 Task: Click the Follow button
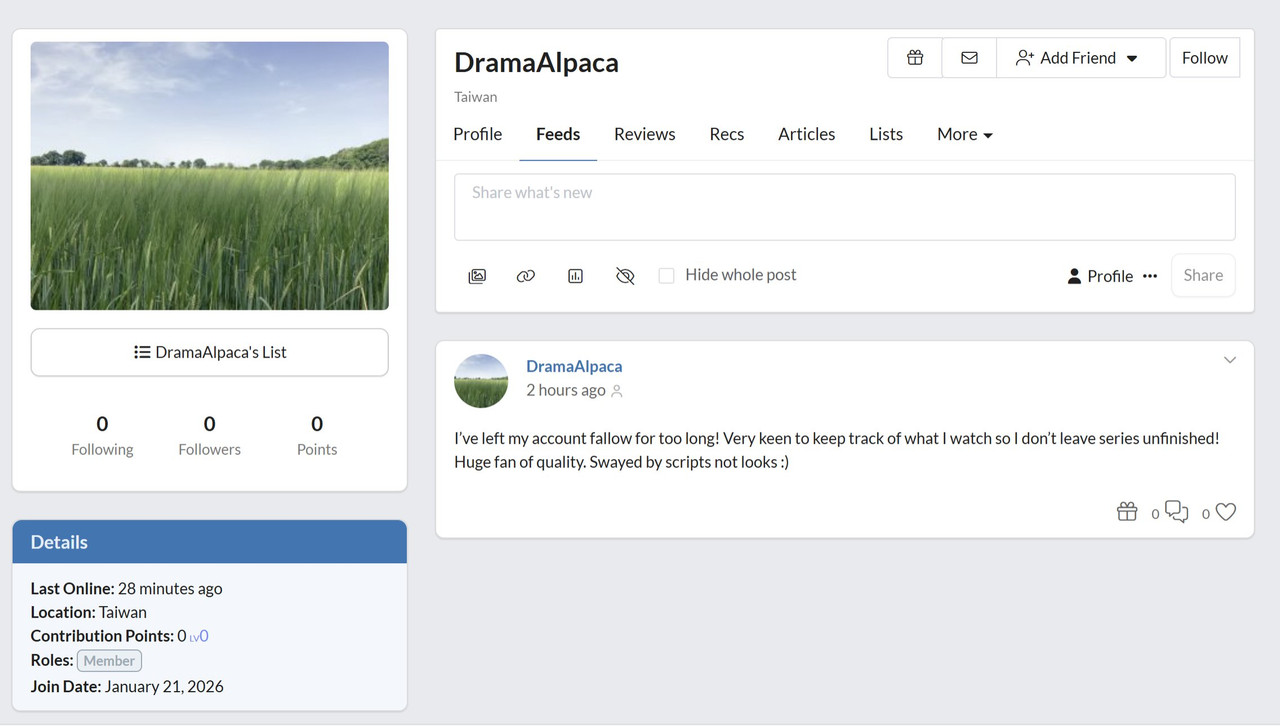1205,58
